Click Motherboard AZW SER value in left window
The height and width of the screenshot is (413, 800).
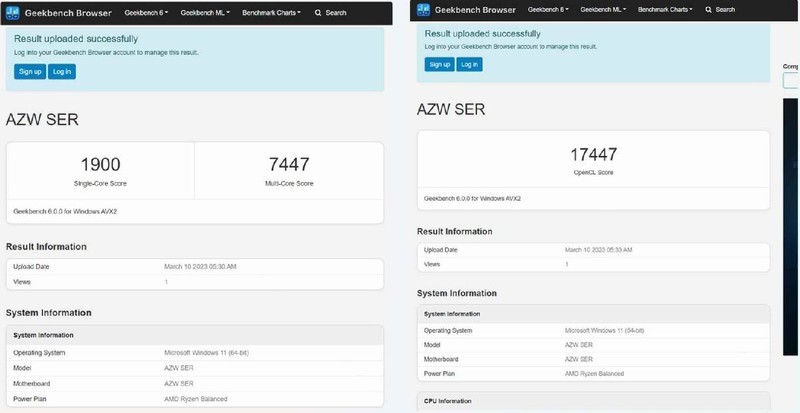click(x=179, y=383)
